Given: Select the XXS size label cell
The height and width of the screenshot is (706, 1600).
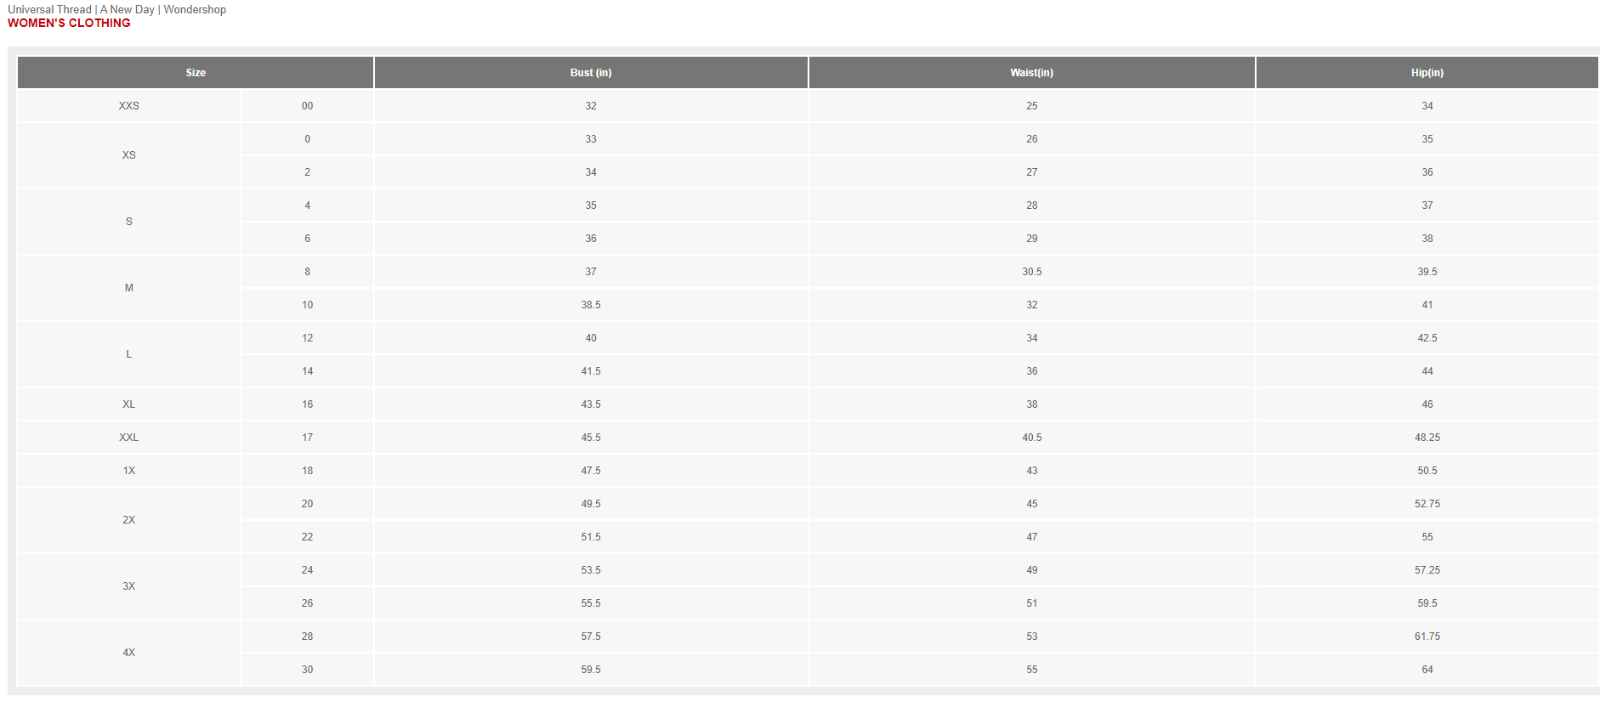Looking at the screenshot, I should [x=129, y=106].
